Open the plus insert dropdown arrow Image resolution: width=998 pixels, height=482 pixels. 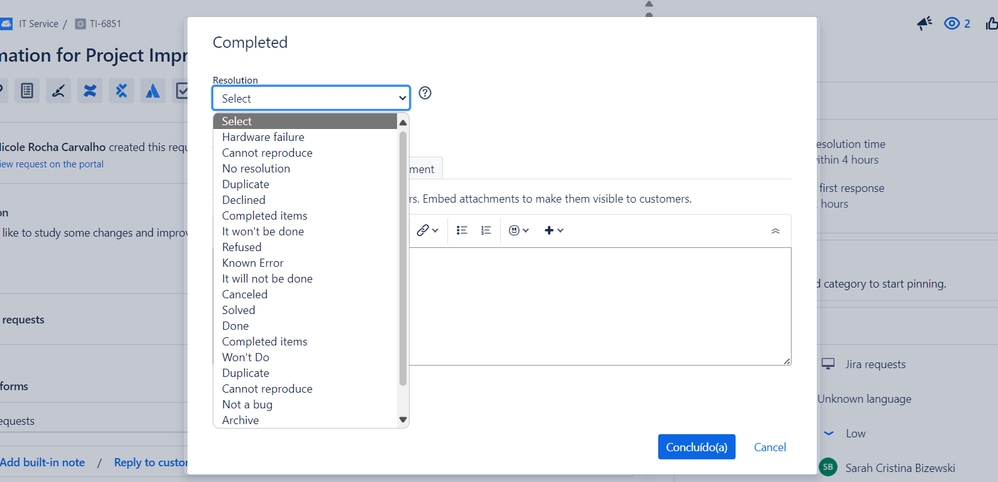(x=560, y=230)
